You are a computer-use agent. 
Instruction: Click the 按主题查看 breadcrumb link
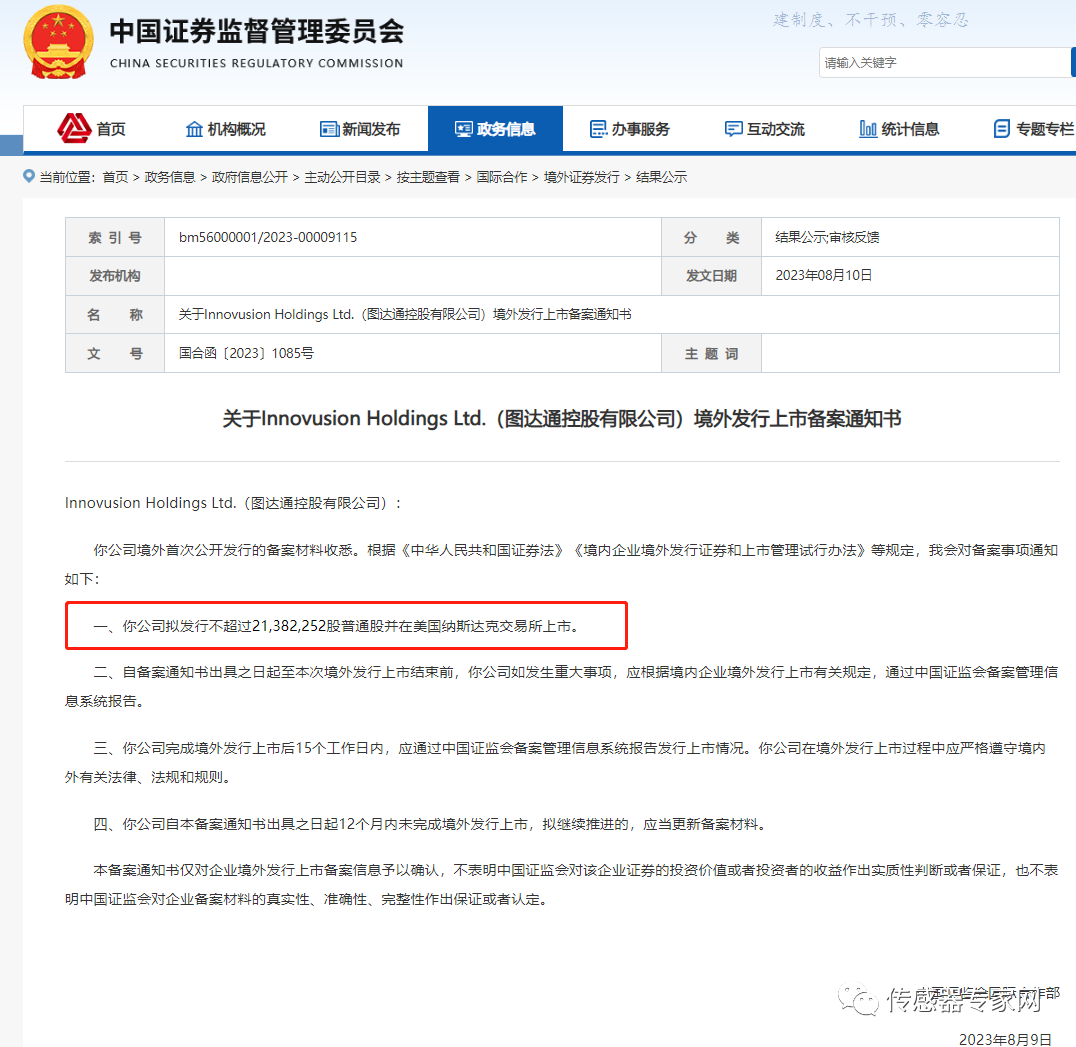428,177
